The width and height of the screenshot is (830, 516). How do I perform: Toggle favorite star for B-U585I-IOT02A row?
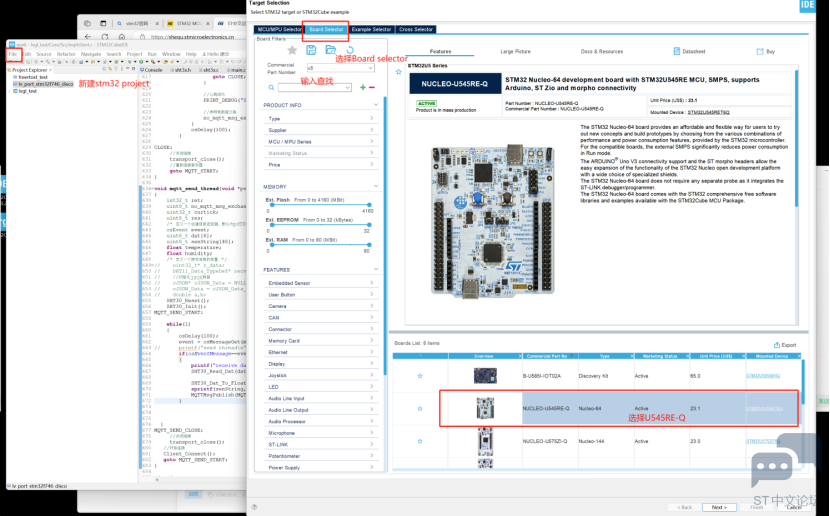[420, 376]
